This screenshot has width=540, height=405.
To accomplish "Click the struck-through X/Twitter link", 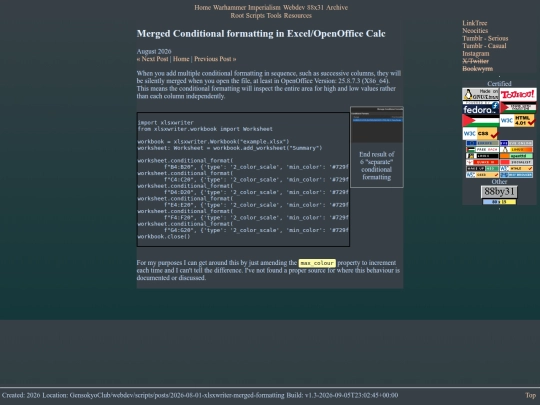I will tap(475, 61).
